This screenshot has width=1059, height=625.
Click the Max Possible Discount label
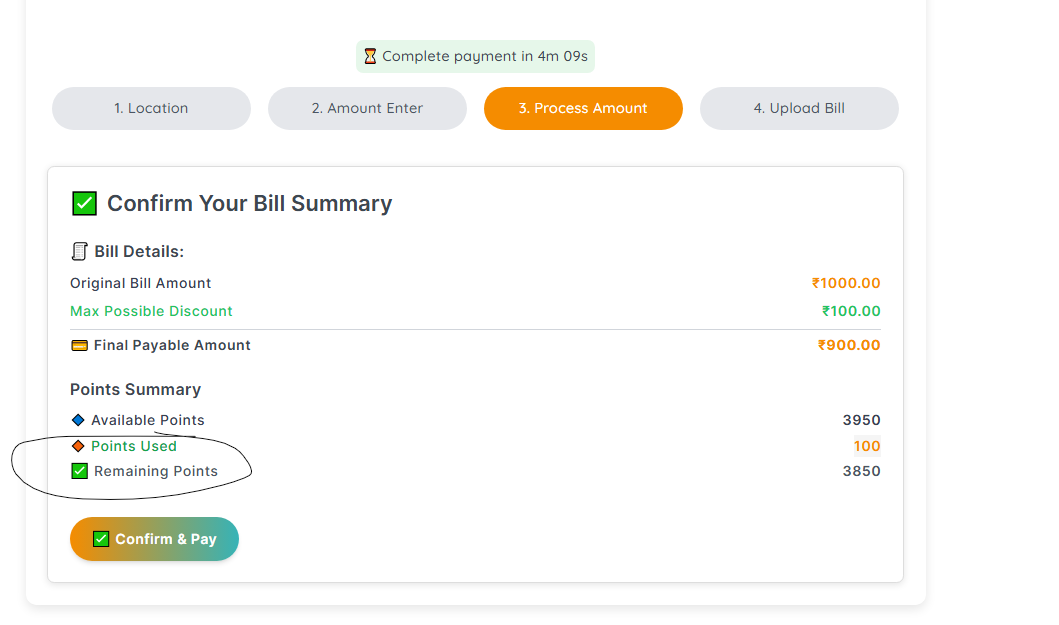point(151,311)
